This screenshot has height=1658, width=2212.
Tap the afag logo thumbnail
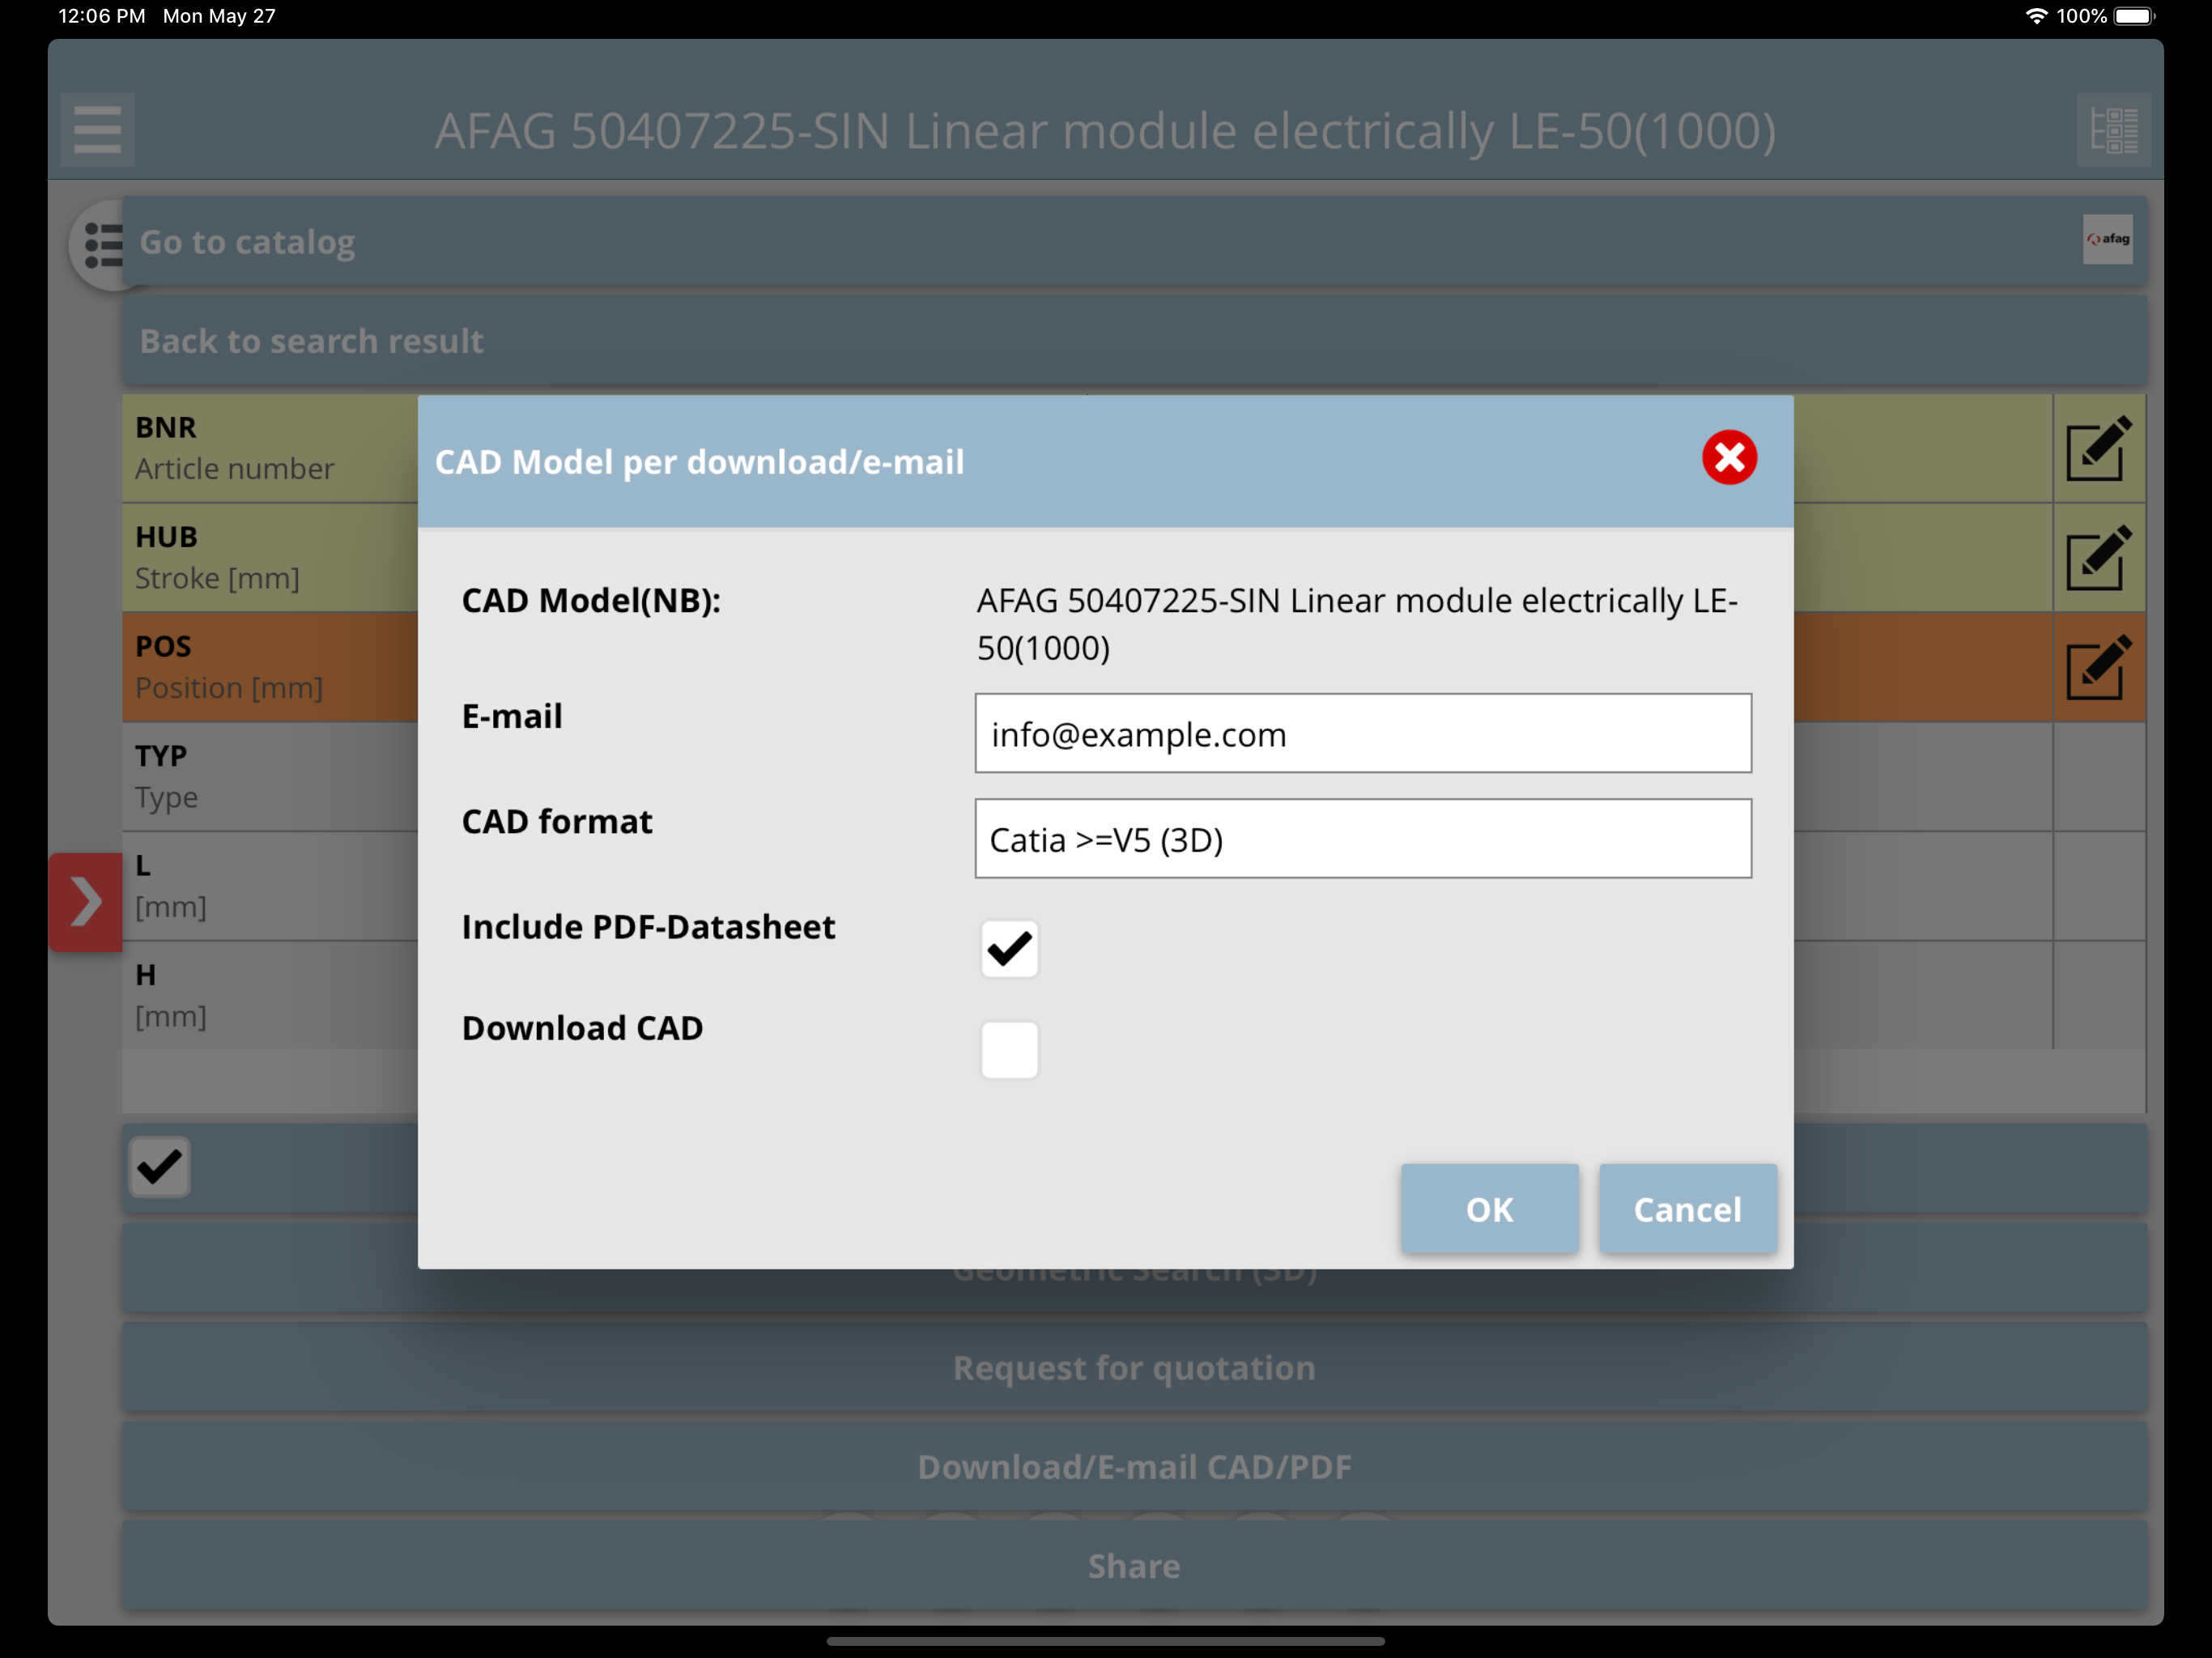click(x=2107, y=240)
